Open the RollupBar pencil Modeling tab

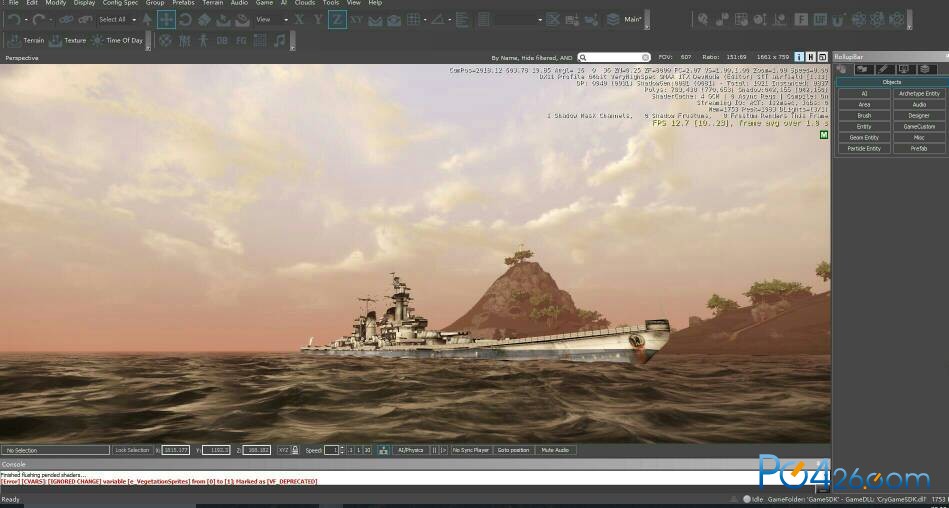pyautogui.click(x=883, y=70)
